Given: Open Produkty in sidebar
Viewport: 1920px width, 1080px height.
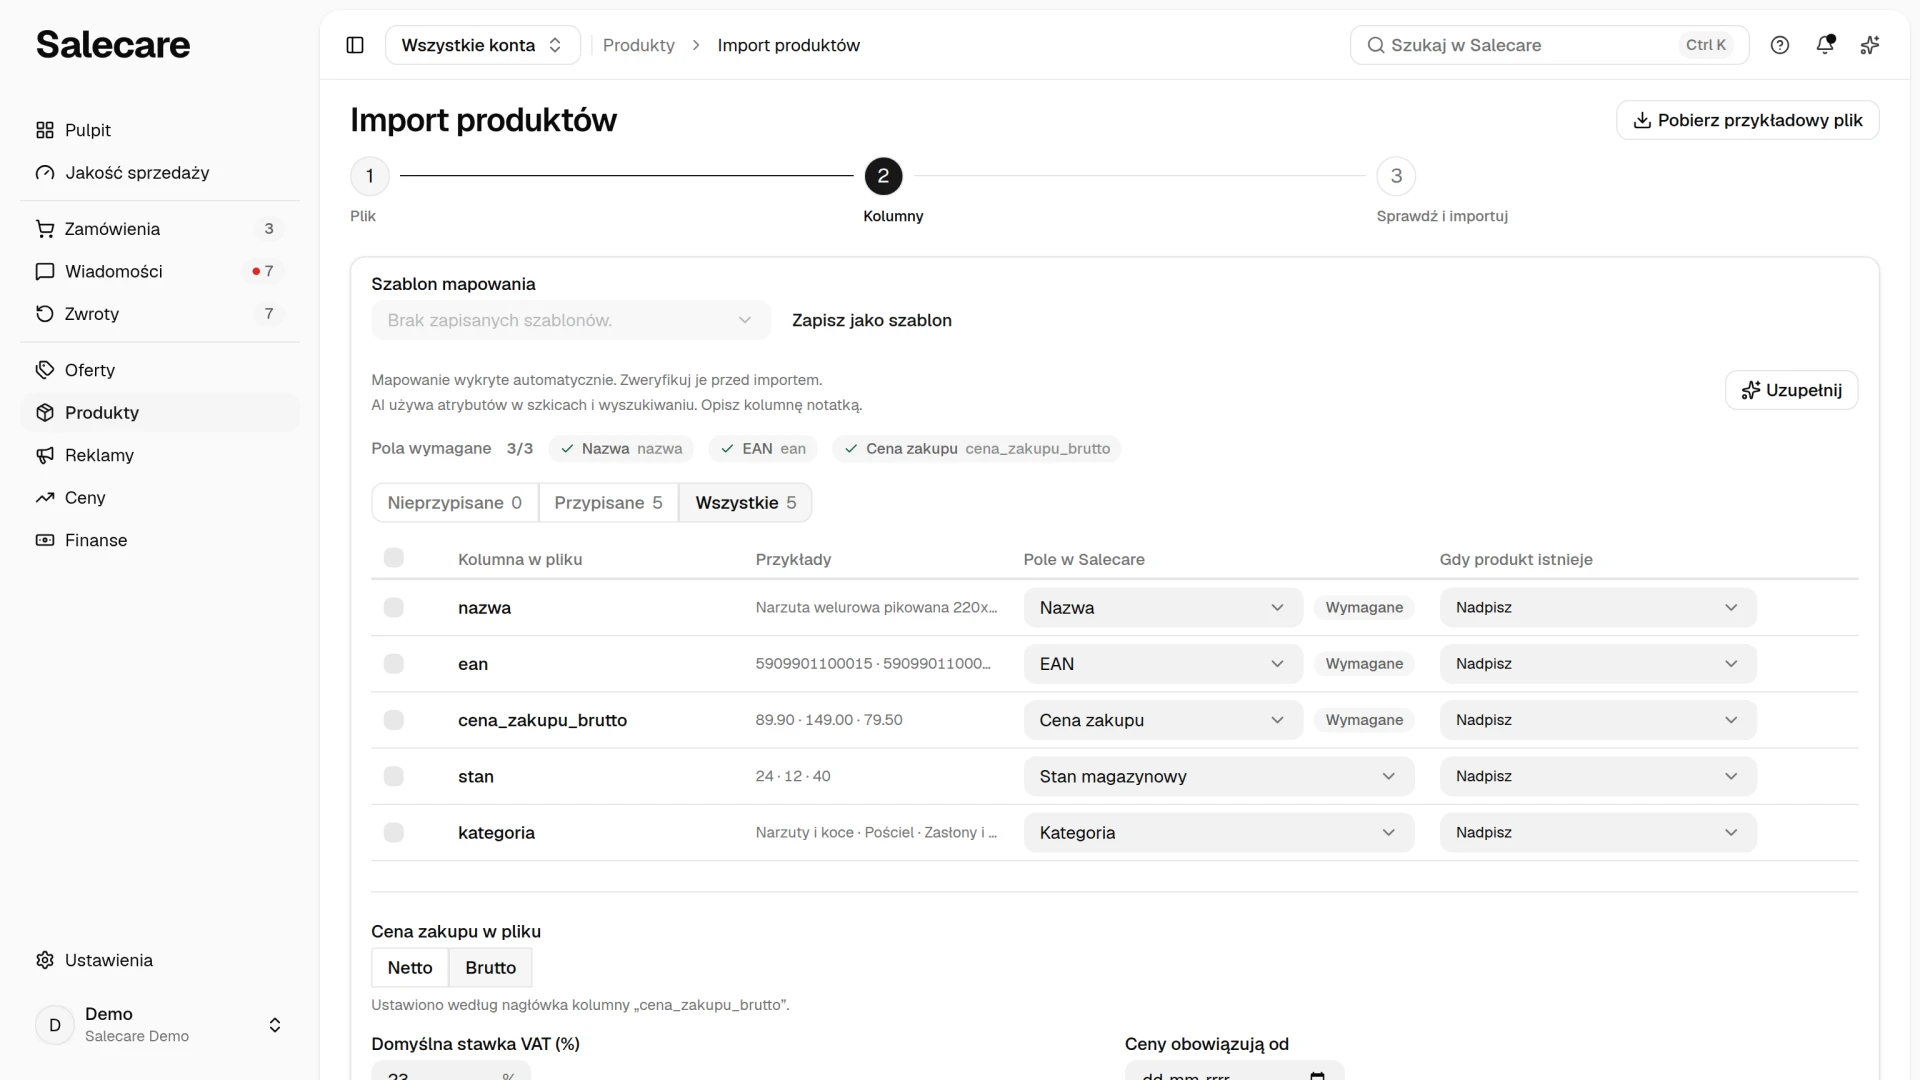Looking at the screenshot, I should pyautogui.click(x=160, y=413).
